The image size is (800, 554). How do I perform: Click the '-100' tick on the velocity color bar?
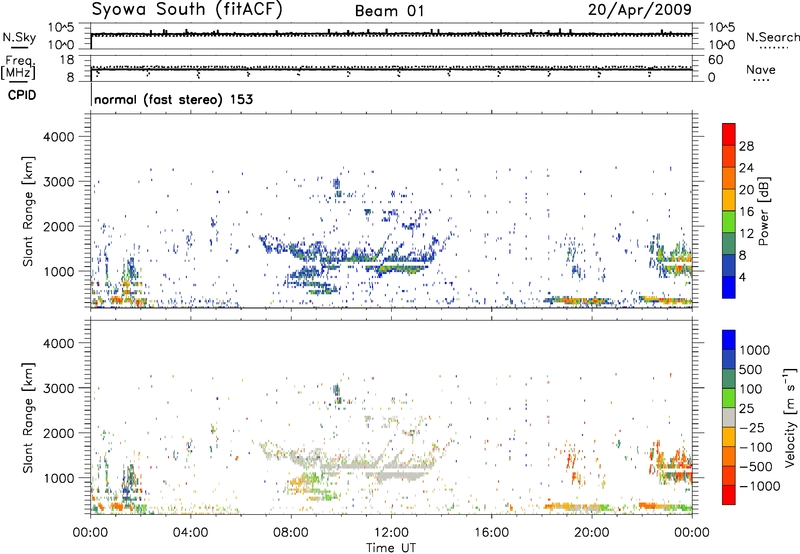pos(756,447)
